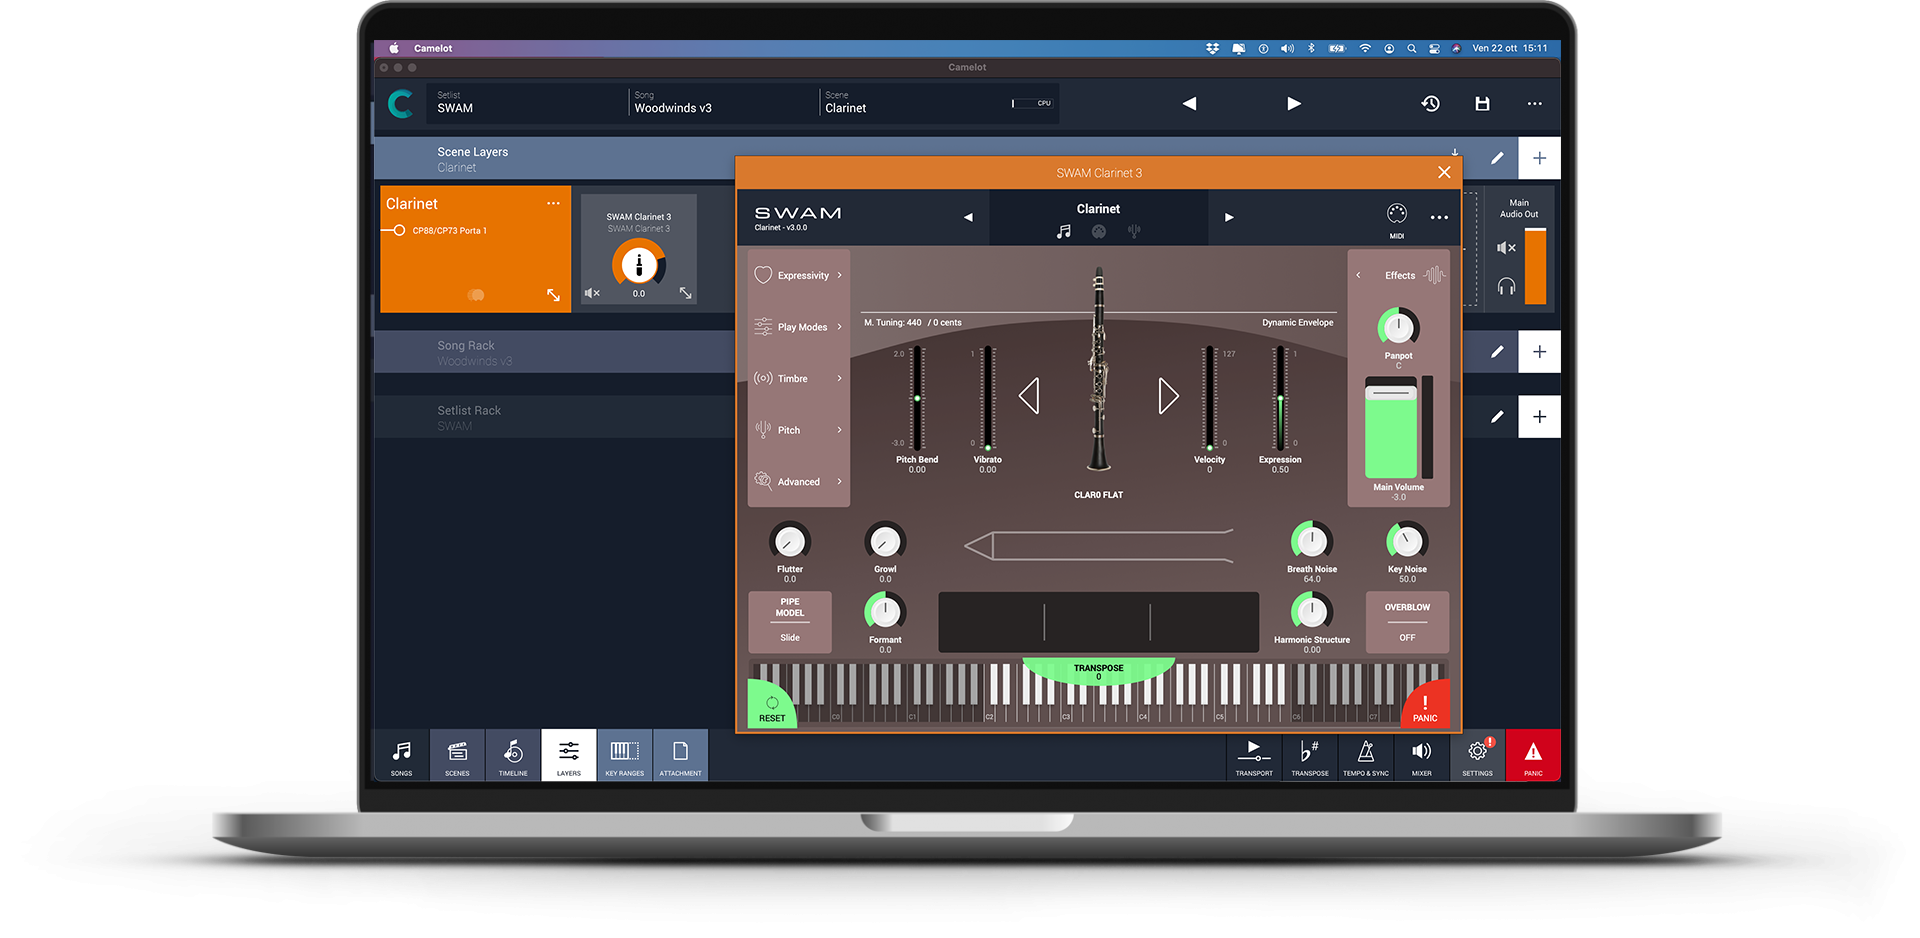
Task: Adjust the Velocity slider
Action: point(1210,398)
